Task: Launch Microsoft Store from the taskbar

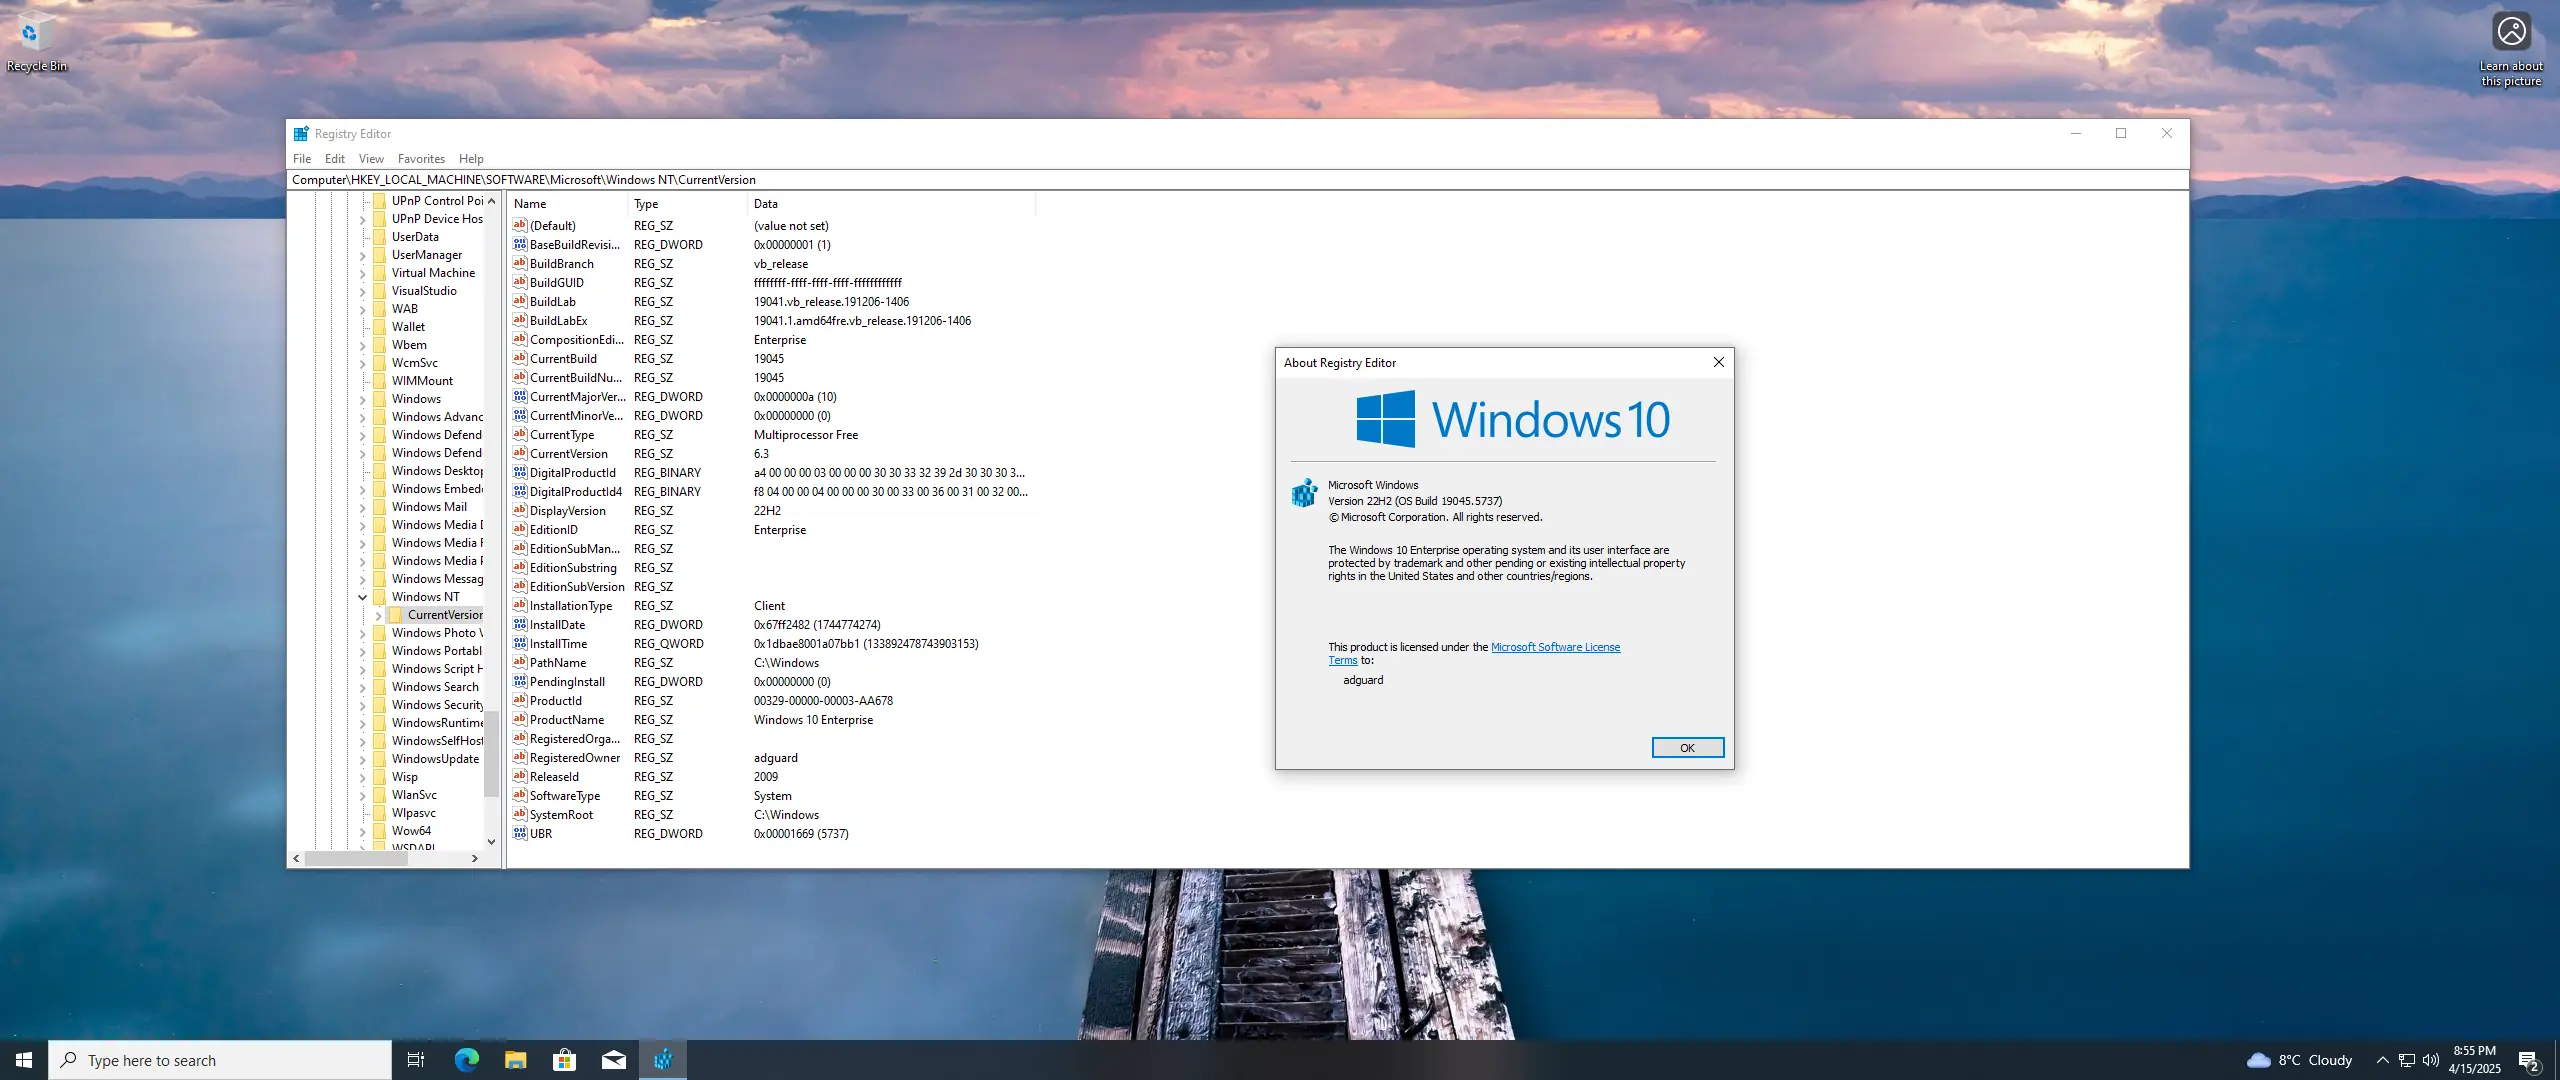Action: (x=565, y=1060)
